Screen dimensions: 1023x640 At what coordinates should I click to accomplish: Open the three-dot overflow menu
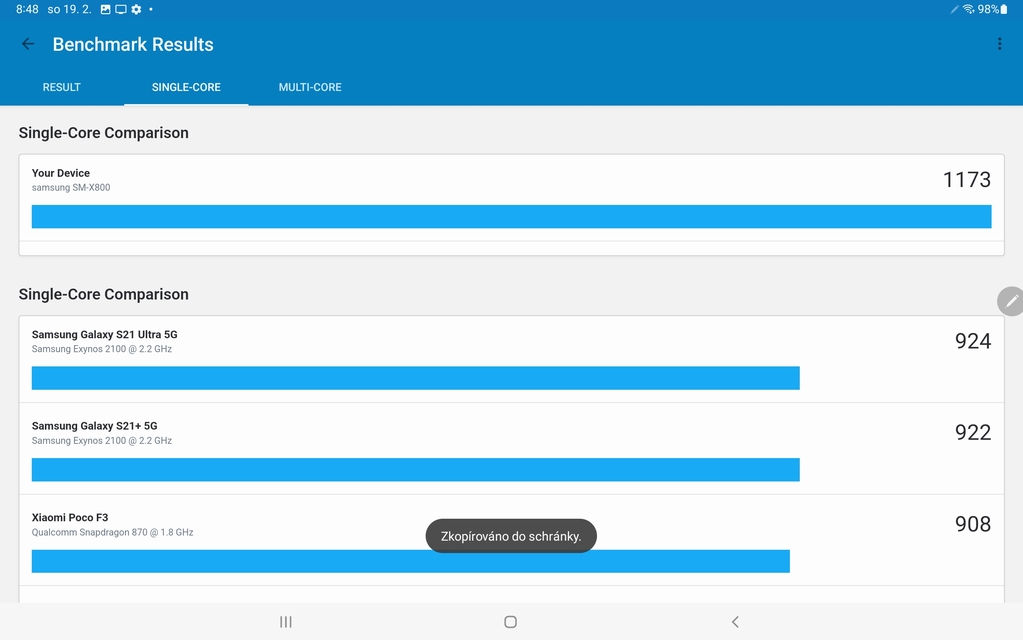click(999, 44)
